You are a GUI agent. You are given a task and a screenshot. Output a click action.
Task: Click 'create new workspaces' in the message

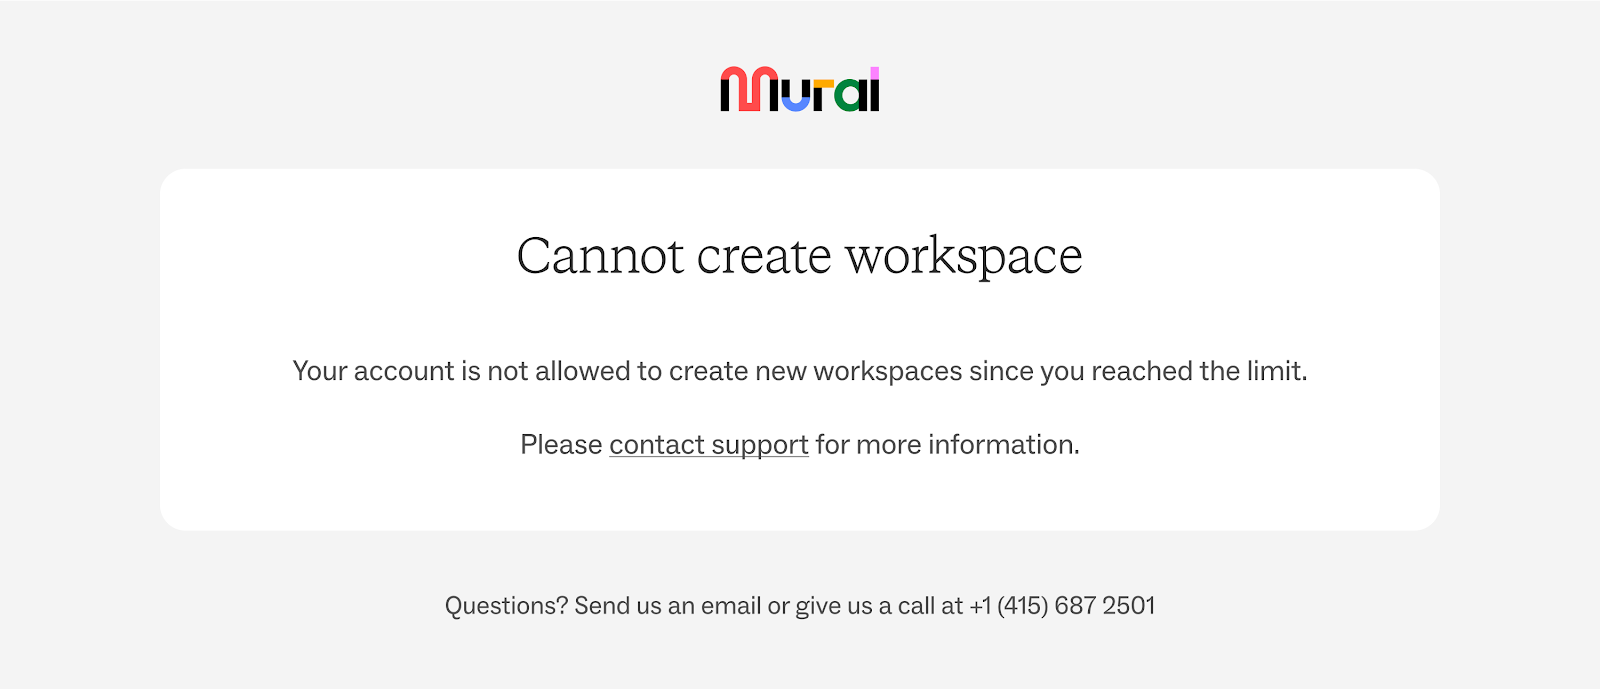pyautogui.click(x=816, y=371)
